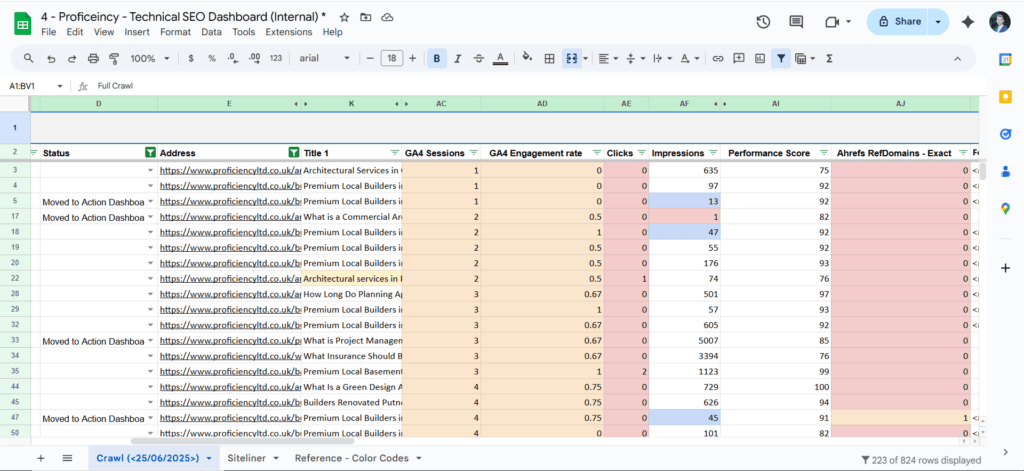This screenshot has width=1024, height=471.
Task: Open Google Maps side panel icon
Action: pos(1006,208)
